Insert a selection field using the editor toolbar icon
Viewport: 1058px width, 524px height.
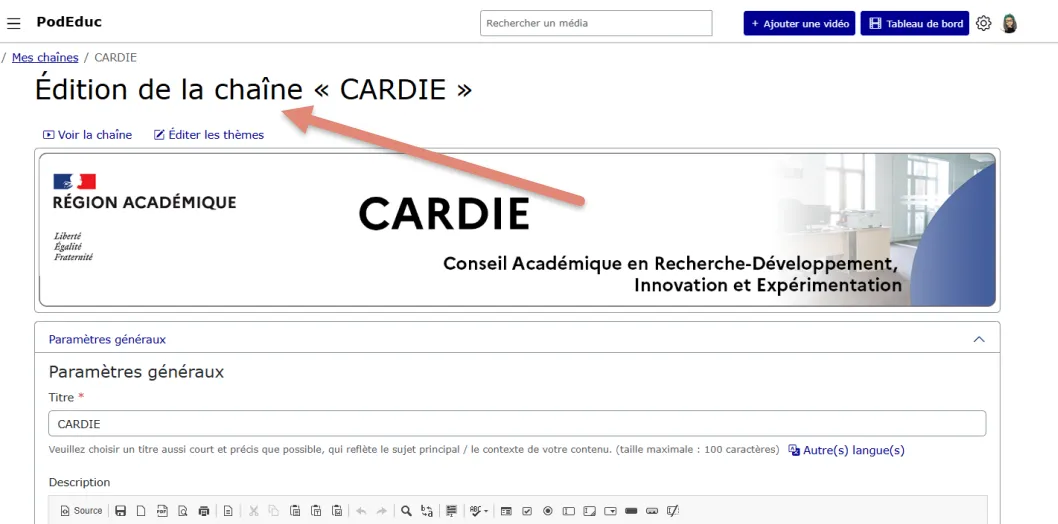click(611, 511)
